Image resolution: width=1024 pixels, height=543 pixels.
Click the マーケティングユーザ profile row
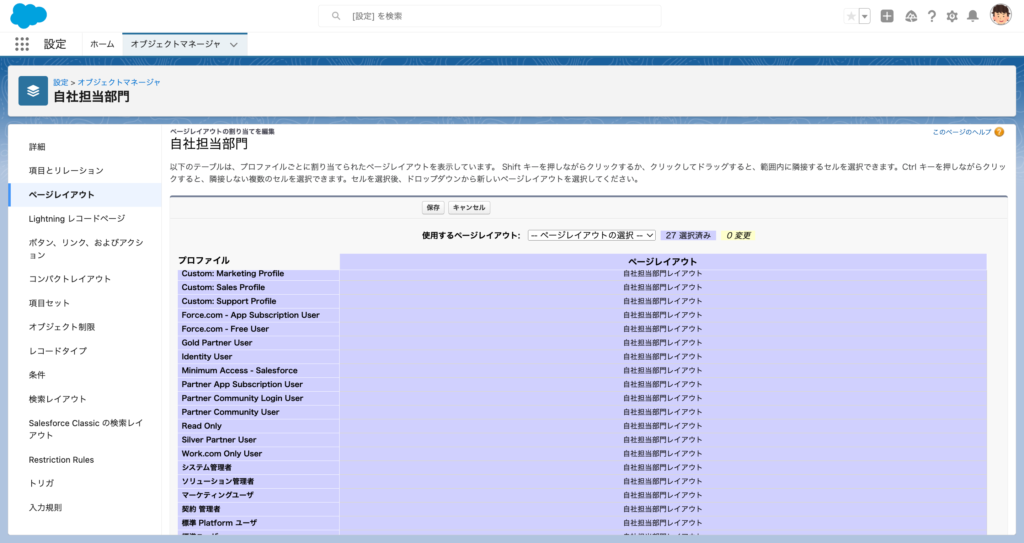pyautogui.click(x=259, y=495)
